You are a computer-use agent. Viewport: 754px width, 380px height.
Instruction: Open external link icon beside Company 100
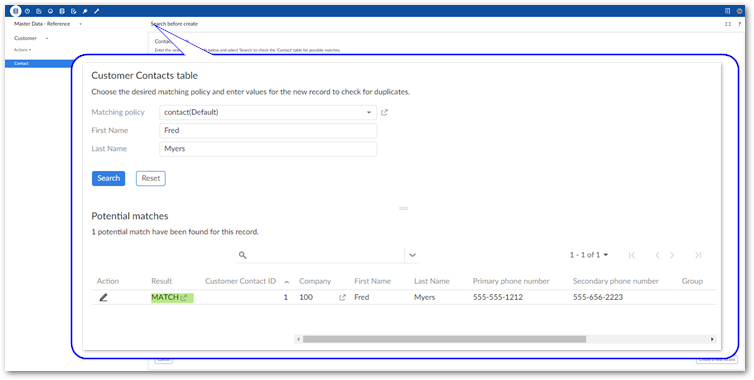(x=342, y=298)
